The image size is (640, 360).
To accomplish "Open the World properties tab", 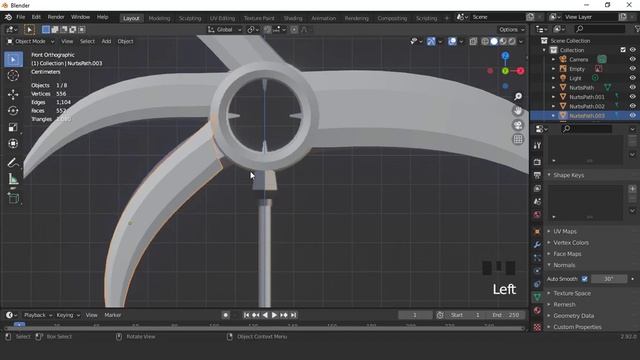I will [x=537, y=214].
